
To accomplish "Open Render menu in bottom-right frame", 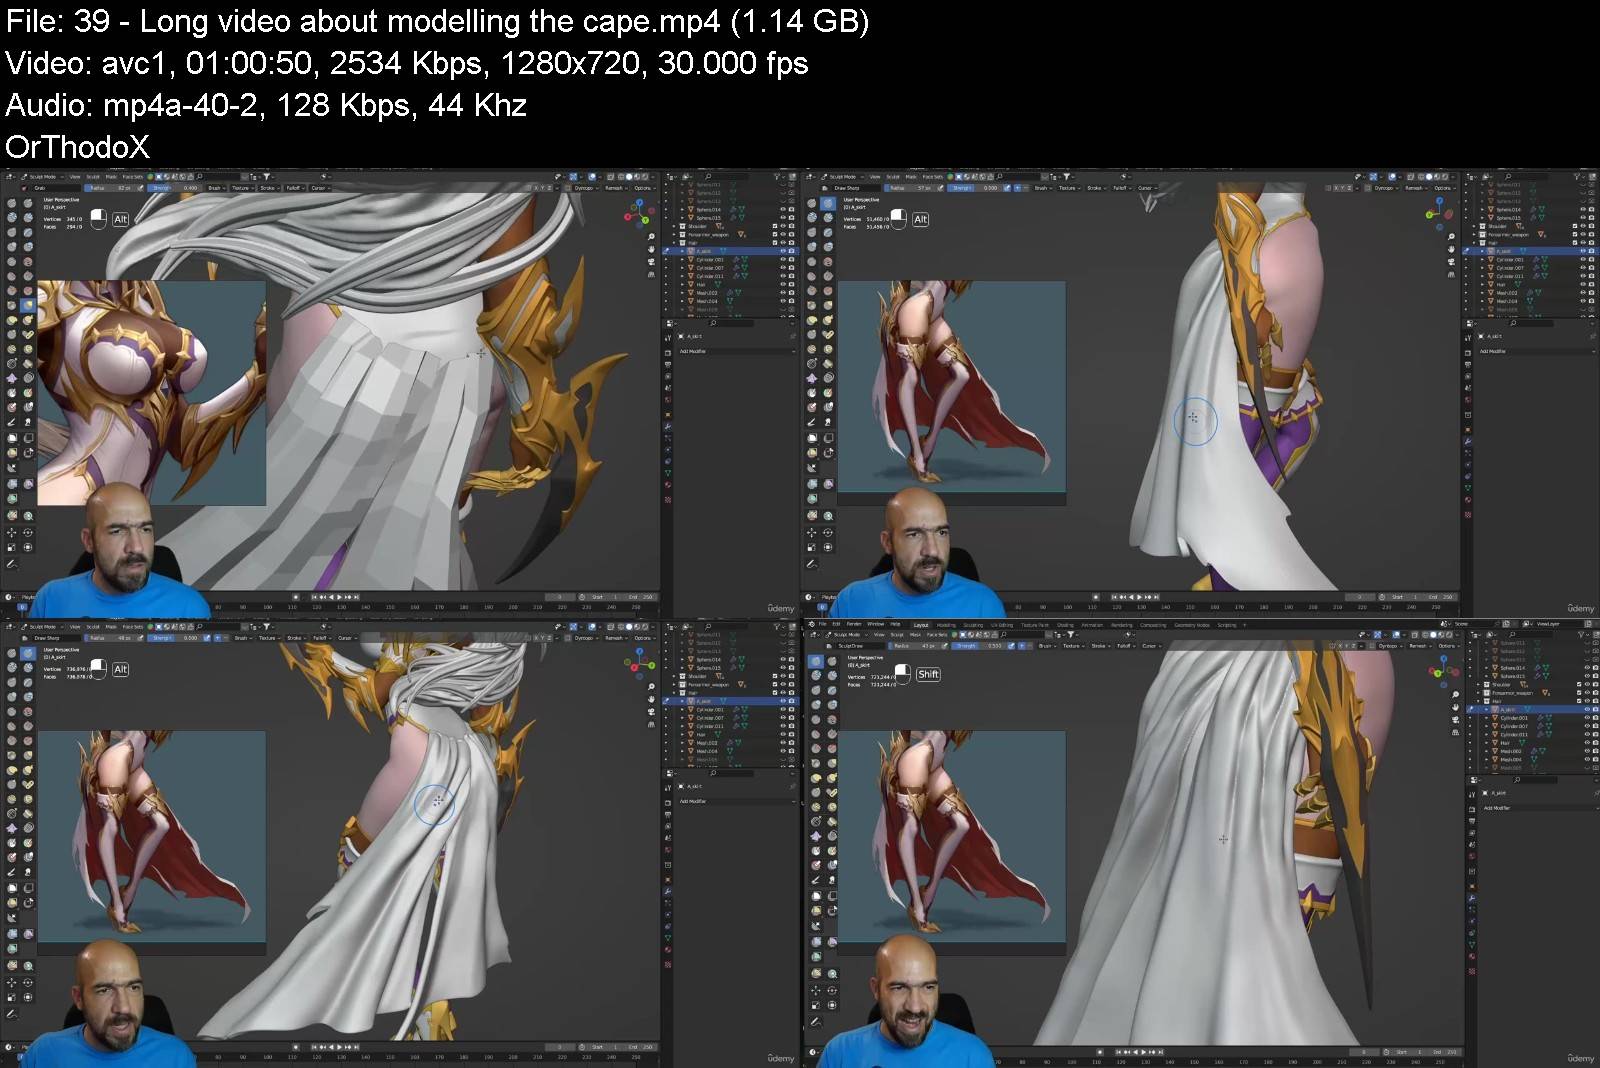I will [x=854, y=624].
